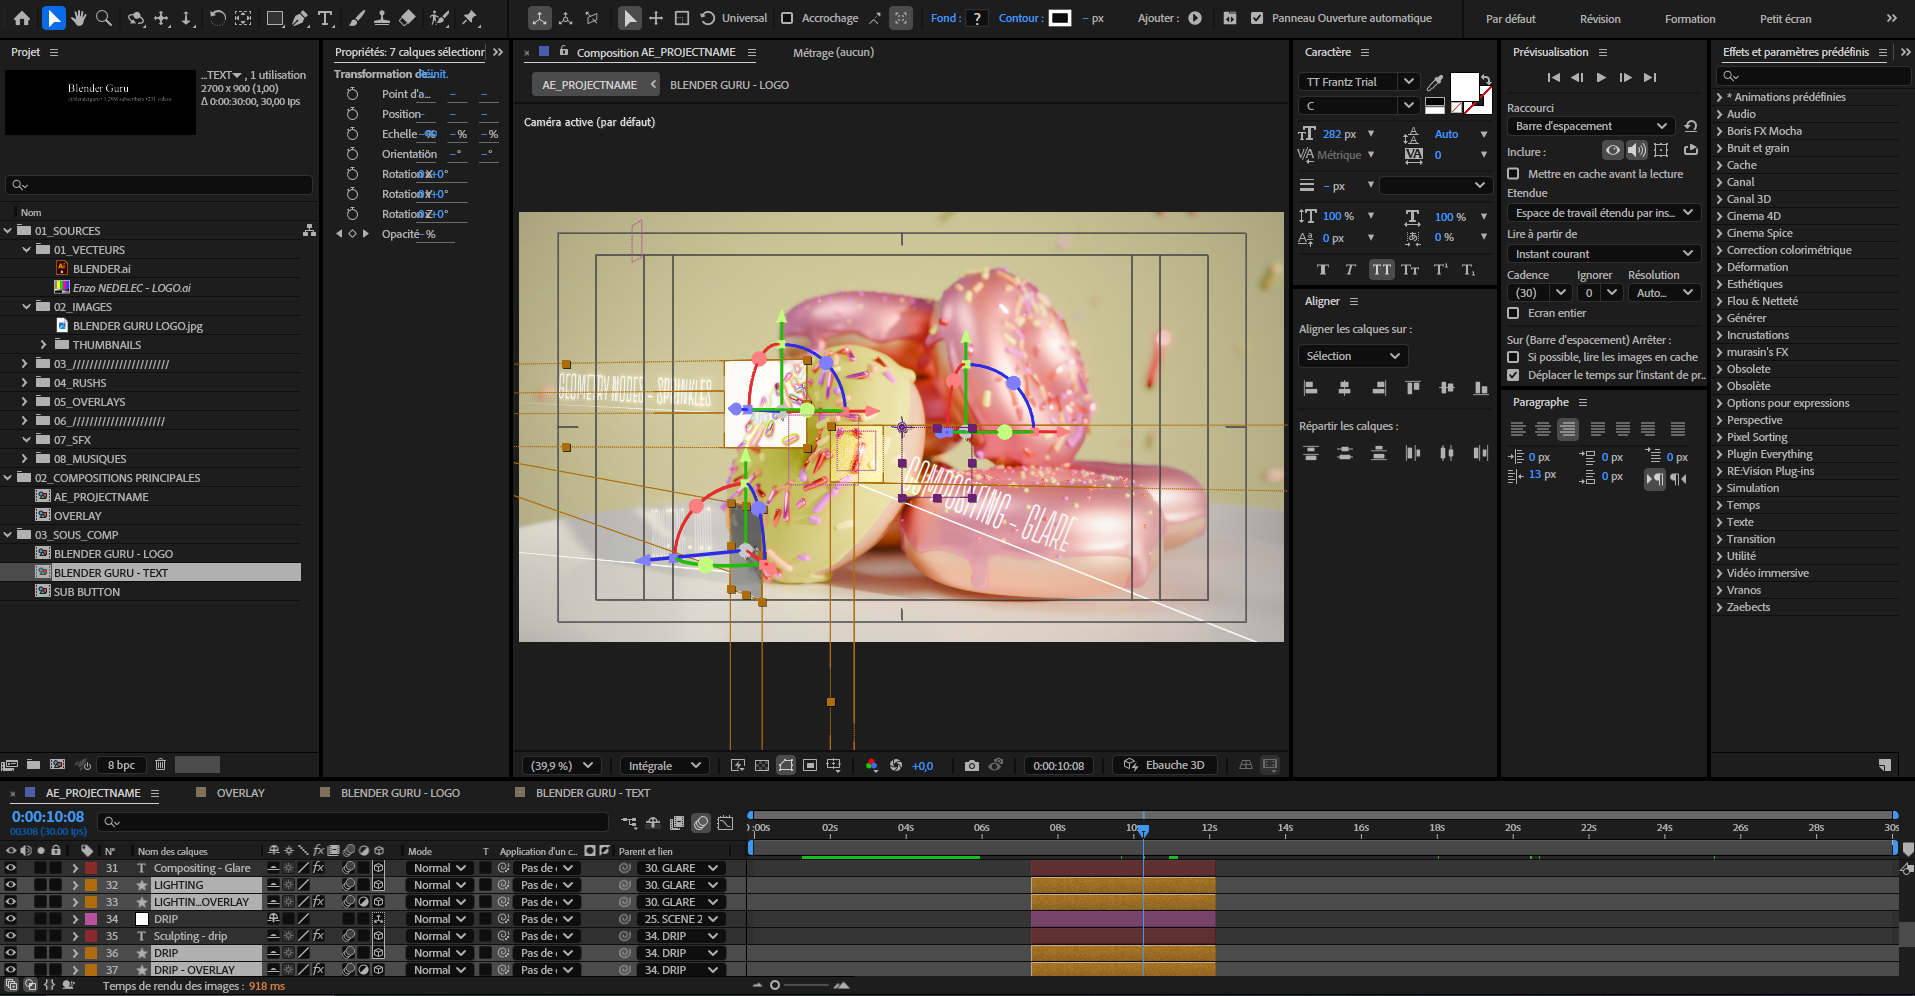
Task: Select the Type tool
Action: point(326,18)
